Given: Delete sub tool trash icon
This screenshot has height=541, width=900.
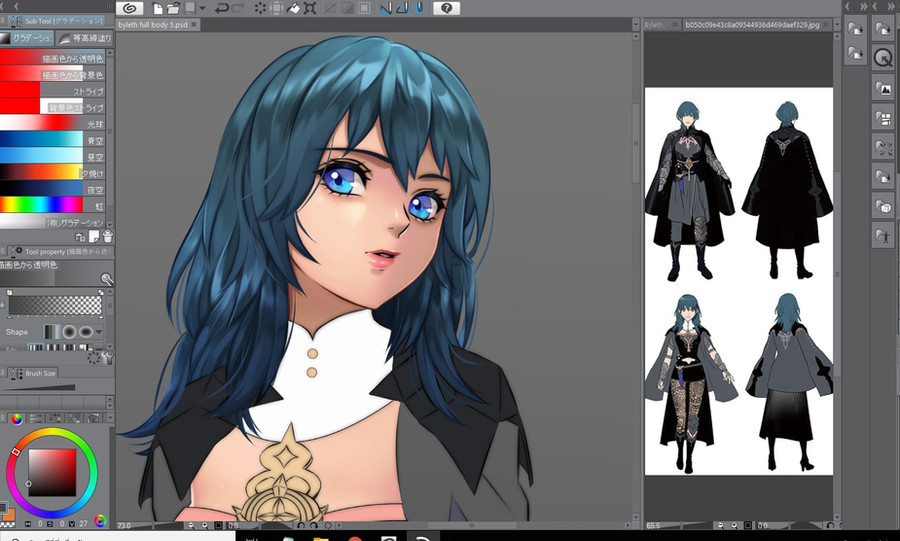Looking at the screenshot, I should (x=107, y=236).
